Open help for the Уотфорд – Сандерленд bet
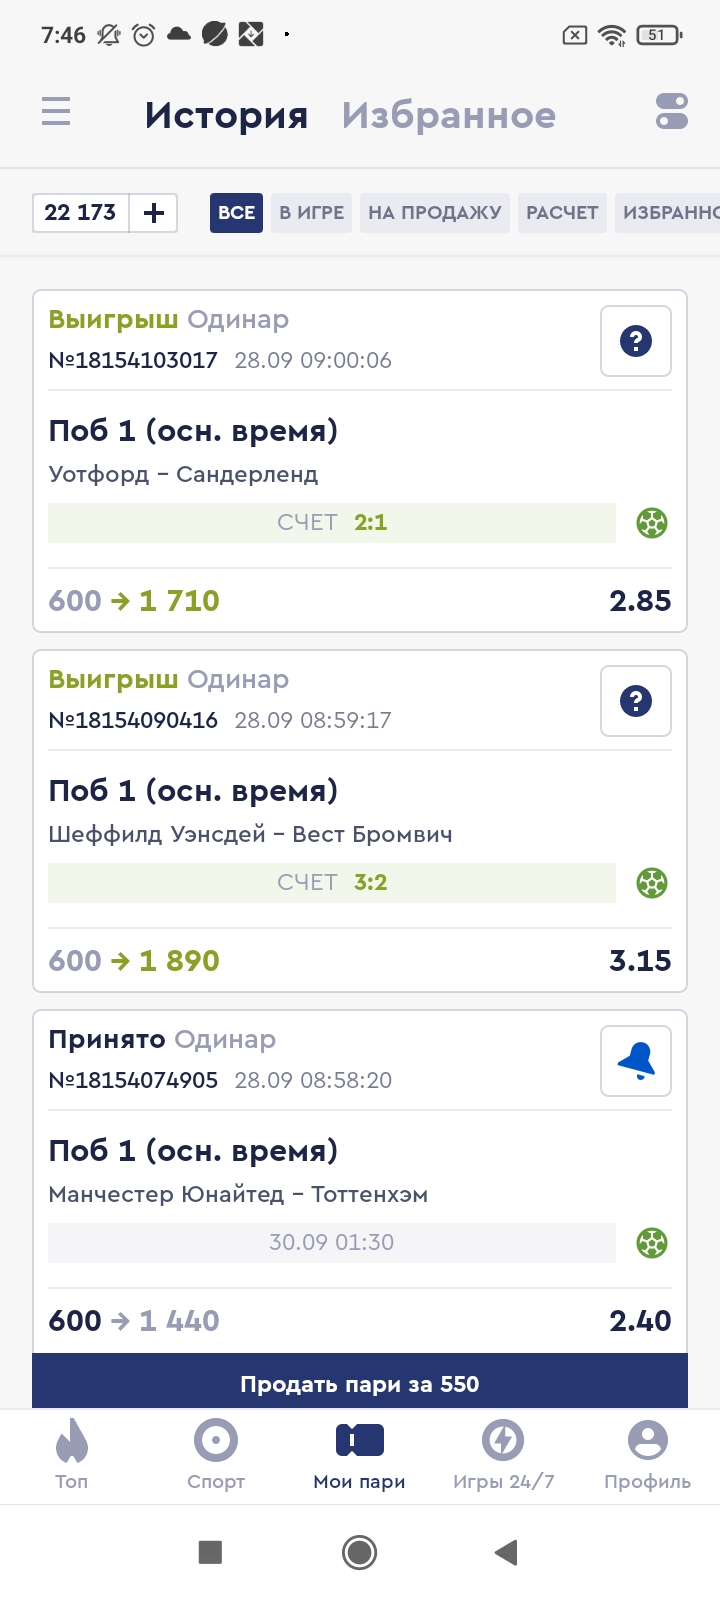The image size is (720, 1600). (636, 341)
